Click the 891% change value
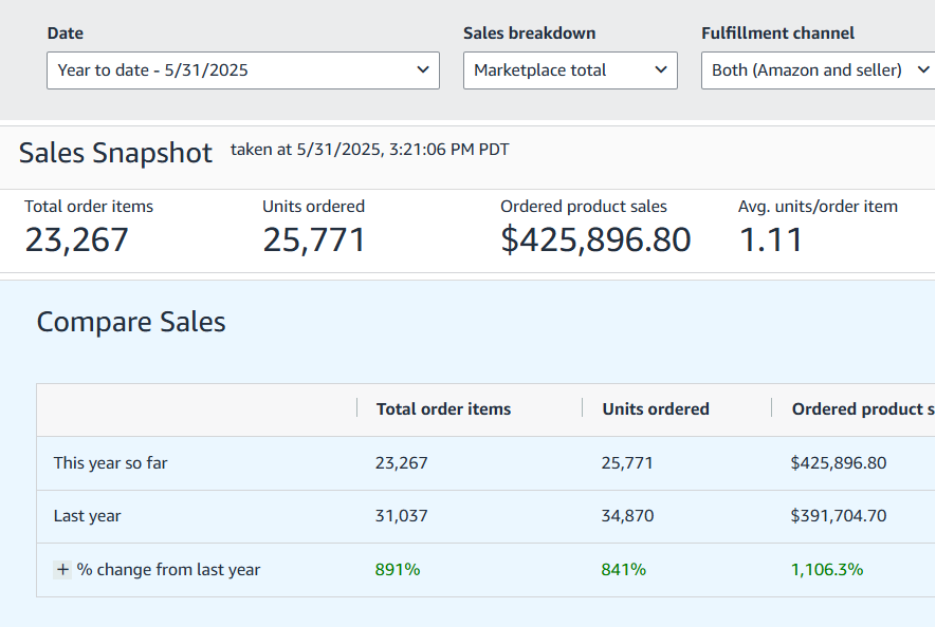 tap(397, 570)
